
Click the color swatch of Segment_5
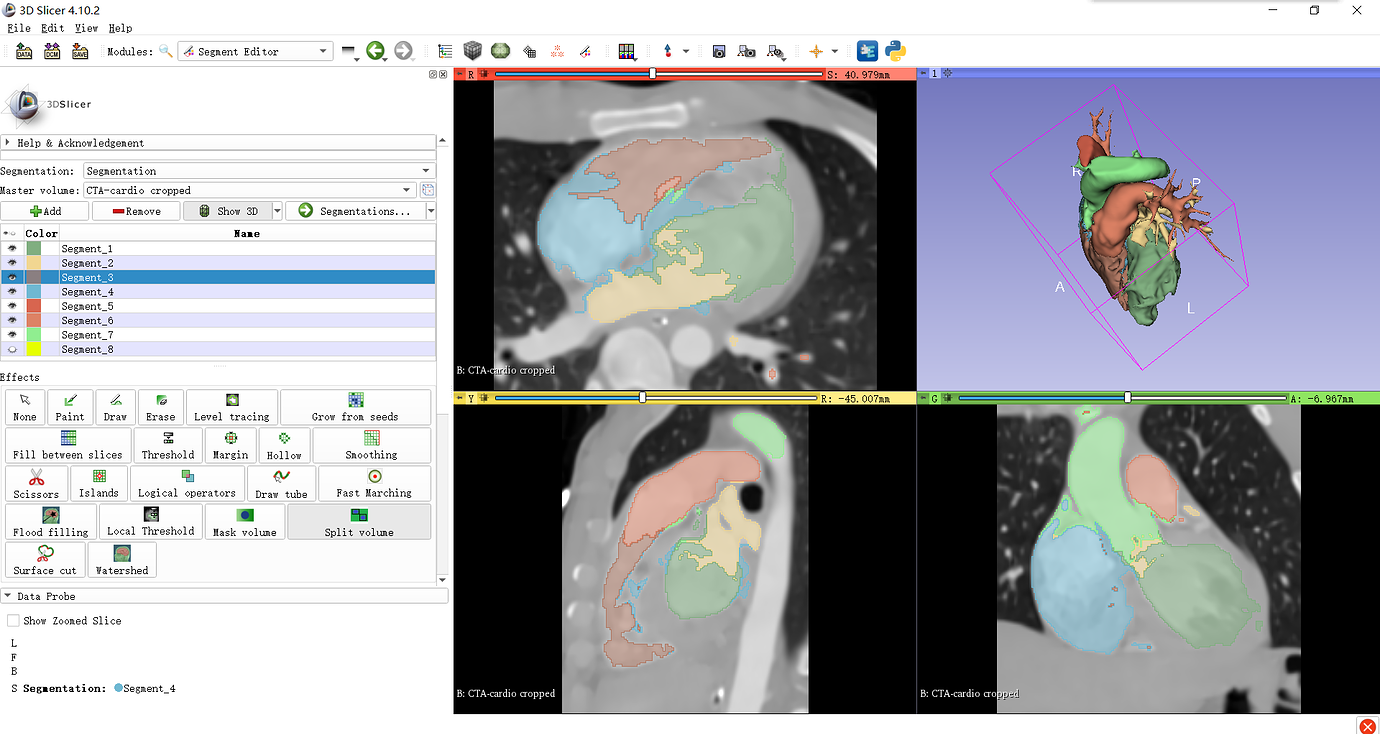tap(34, 306)
